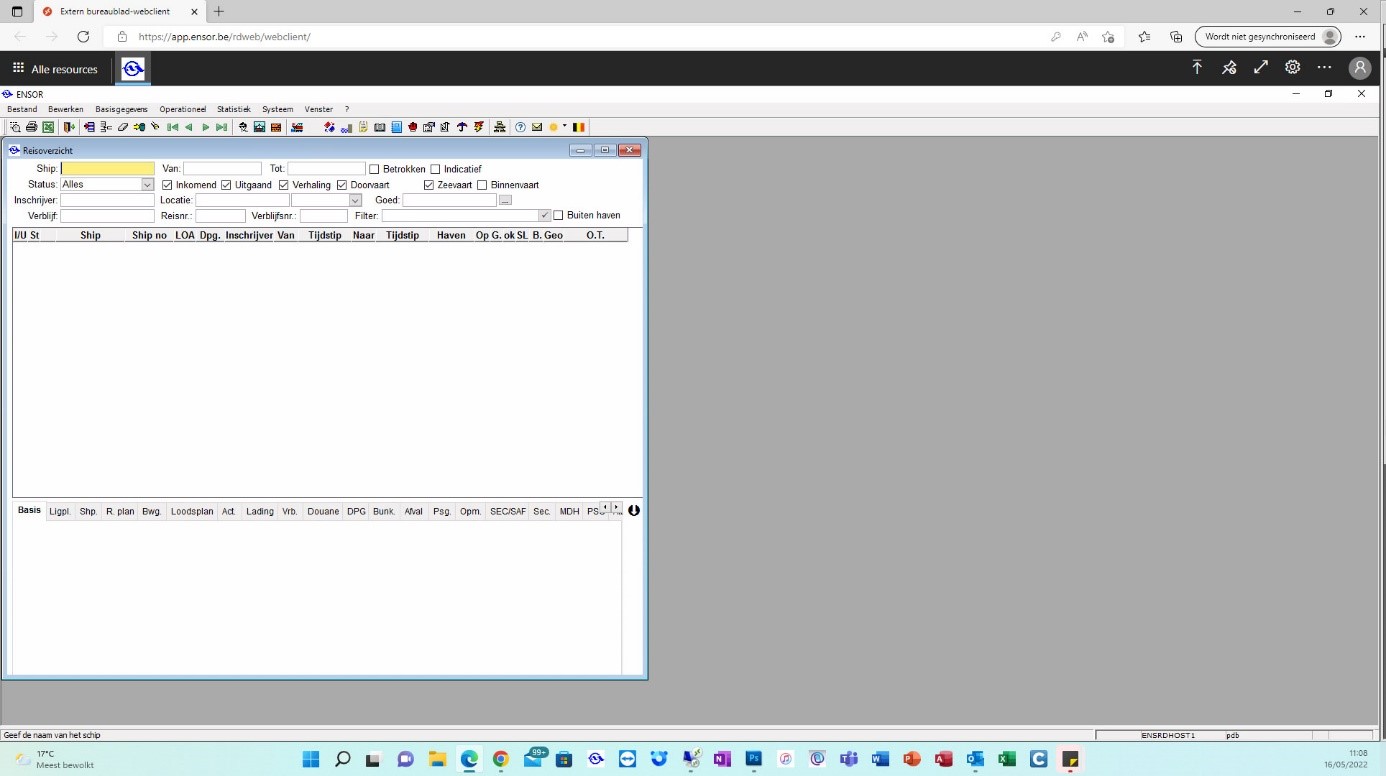Expand the Filter dropdown
Screen dimensions: 1386x776
click(544, 216)
